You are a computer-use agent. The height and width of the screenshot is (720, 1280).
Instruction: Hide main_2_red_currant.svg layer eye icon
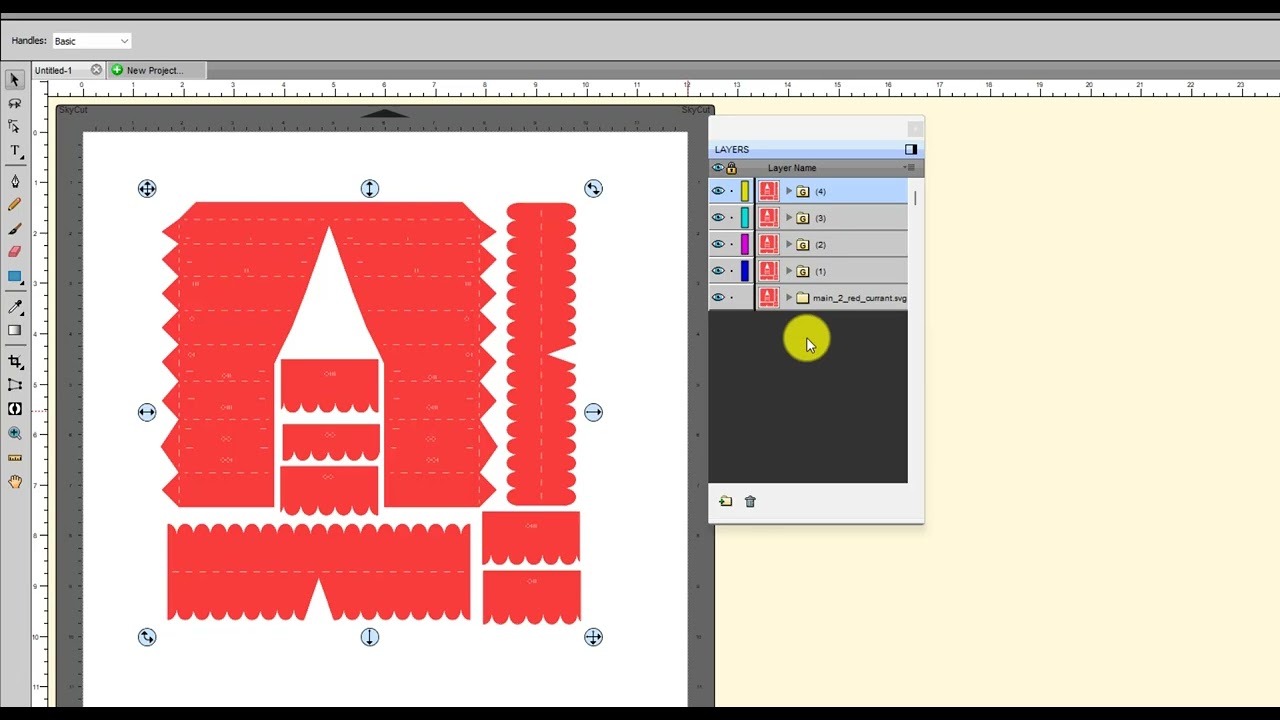coord(717,298)
